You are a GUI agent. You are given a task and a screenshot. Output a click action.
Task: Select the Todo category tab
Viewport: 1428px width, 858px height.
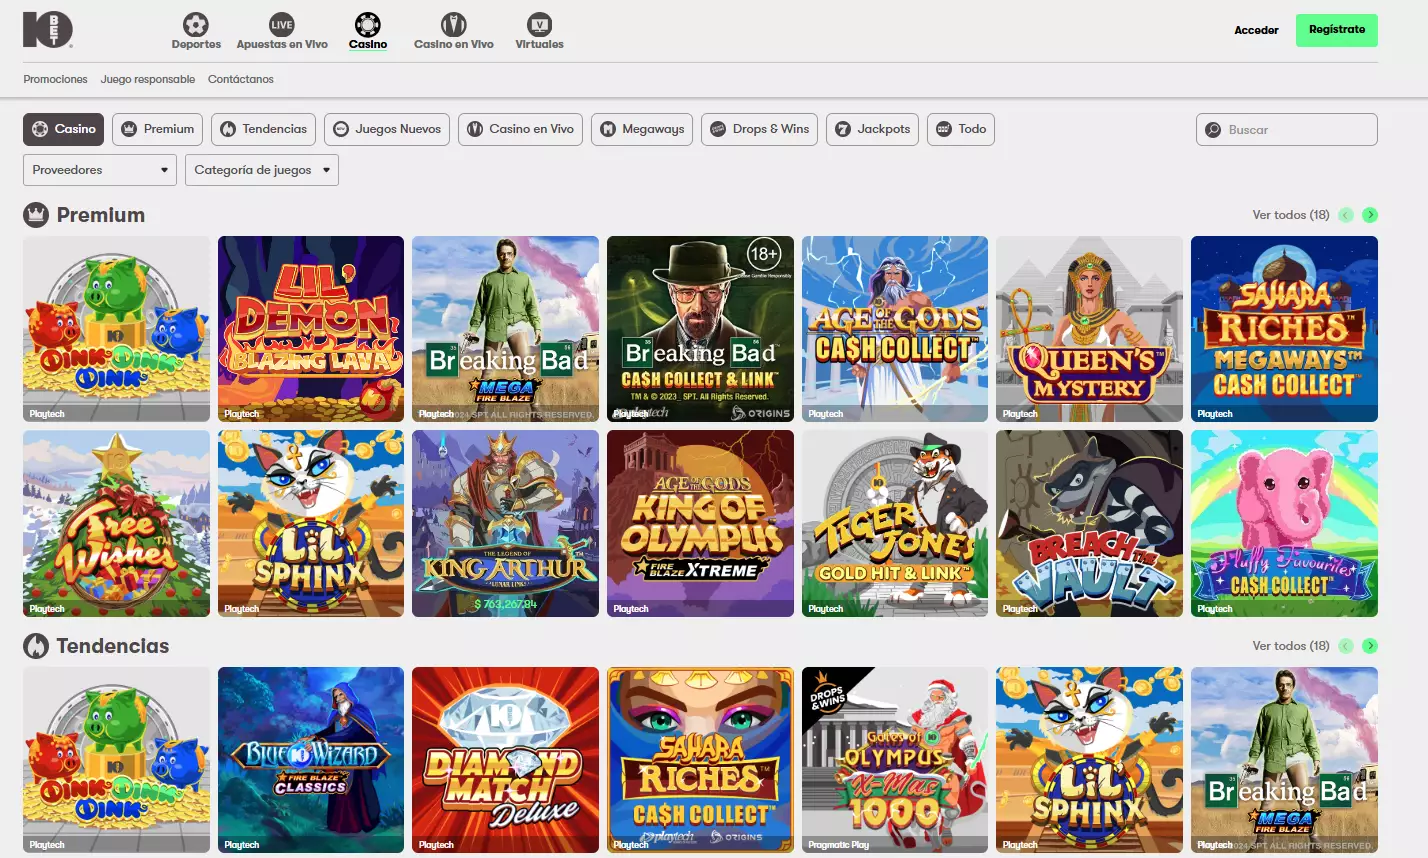[x=961, y=129]
